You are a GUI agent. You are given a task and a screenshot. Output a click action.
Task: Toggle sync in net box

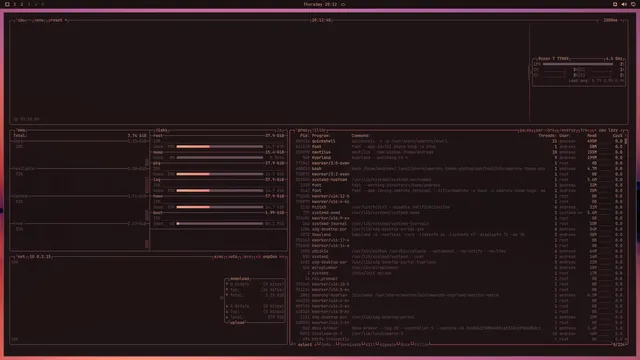click(x=219, y=257)
